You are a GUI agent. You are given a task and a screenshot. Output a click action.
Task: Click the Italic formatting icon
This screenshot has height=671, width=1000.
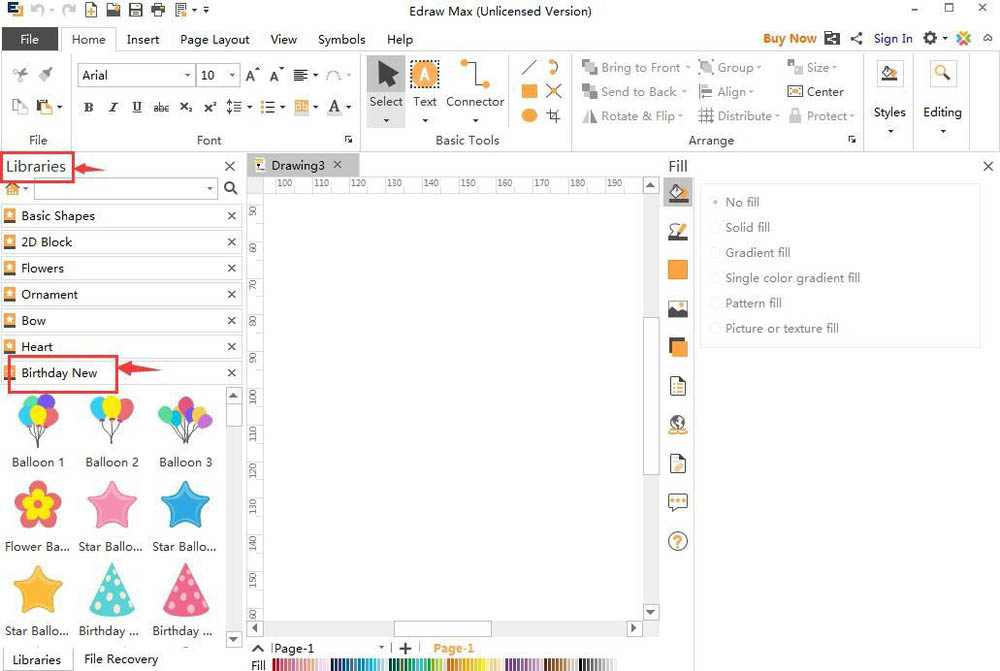click(x=113, y=107)
